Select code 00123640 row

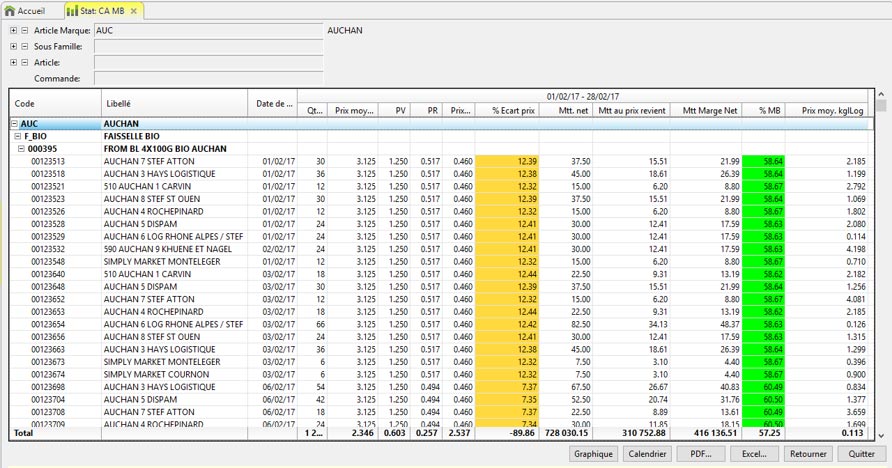[441, 274]
